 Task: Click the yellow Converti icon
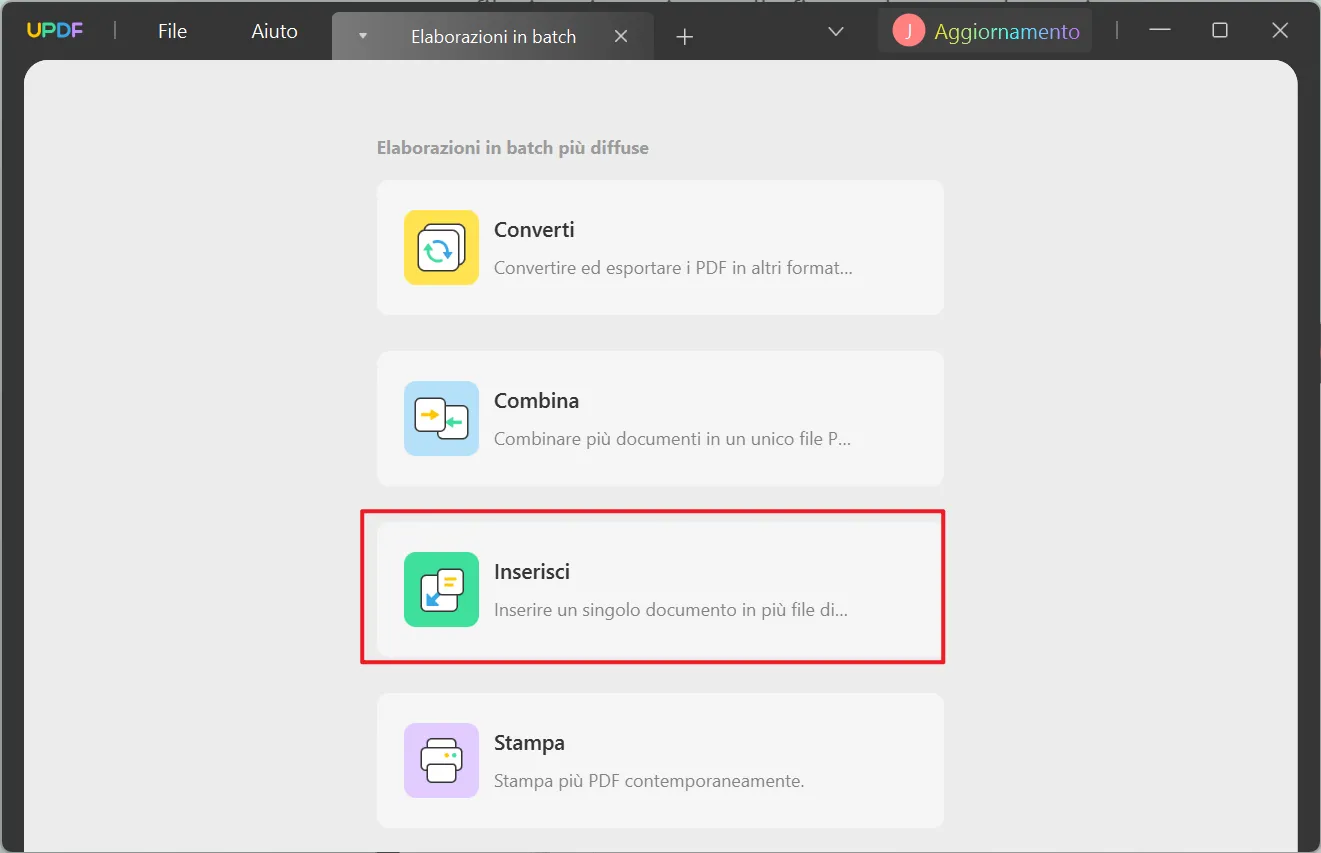coord(441,247)
